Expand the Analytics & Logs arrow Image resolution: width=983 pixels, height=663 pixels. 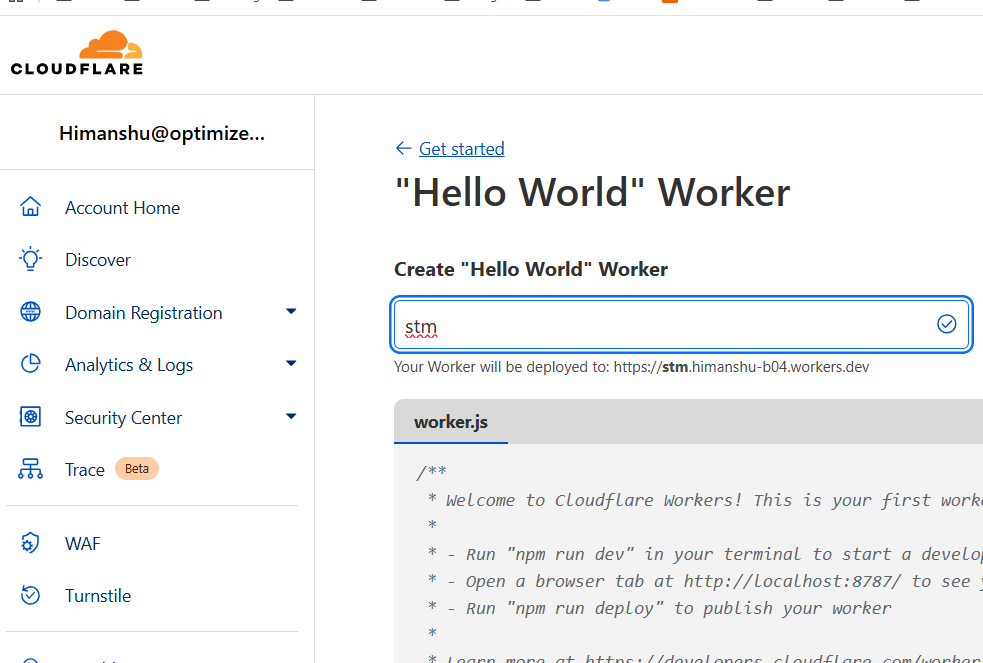(291, 363)
